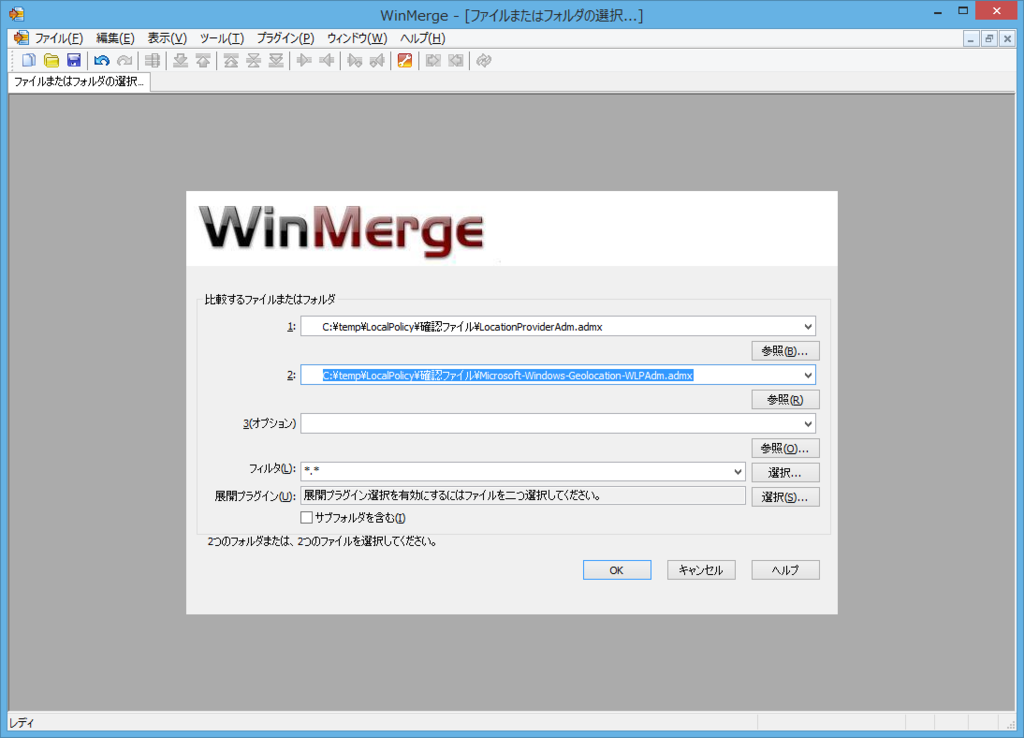Open the 編集(E) menu
Image resolution: width=1024 pixels, height=738 pixels.
pyautogui.click(x=115, y=38)
